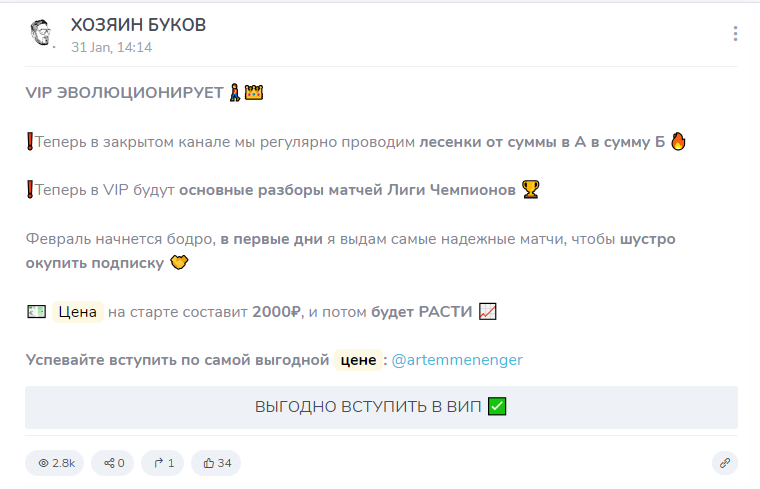Click the walking person emoji beside the crown
This screenshot has height=489, width=760.
click(x=235, y=93)
